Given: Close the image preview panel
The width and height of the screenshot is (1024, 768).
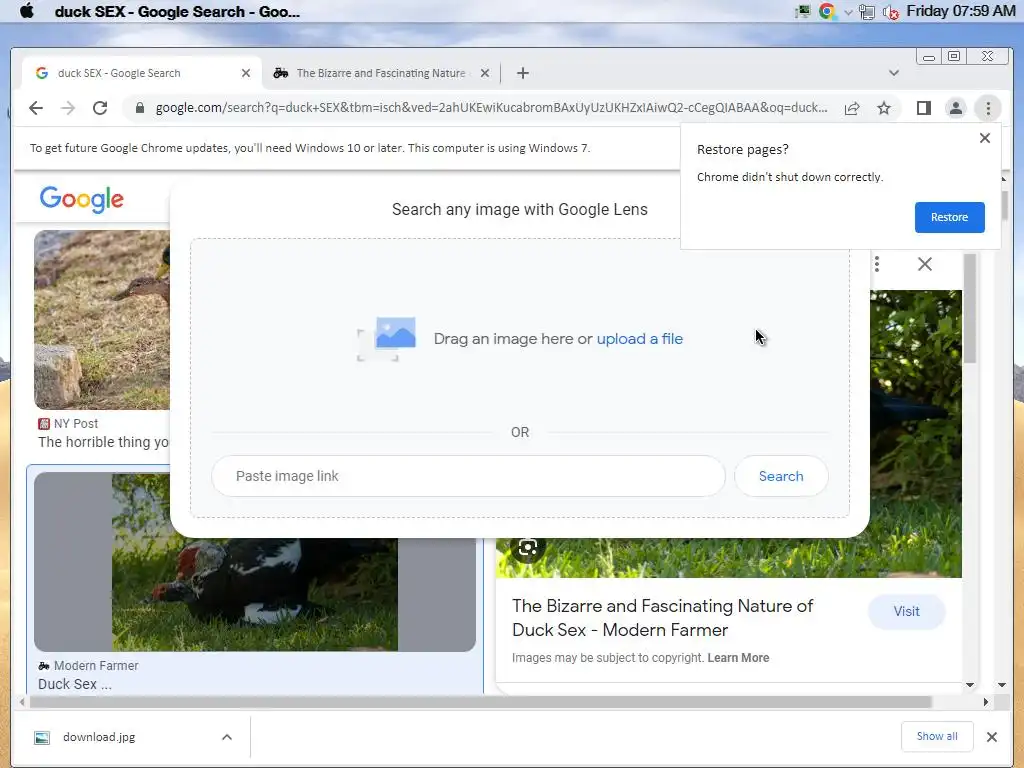Looking at the screenshot, I should tap(925, 264).
